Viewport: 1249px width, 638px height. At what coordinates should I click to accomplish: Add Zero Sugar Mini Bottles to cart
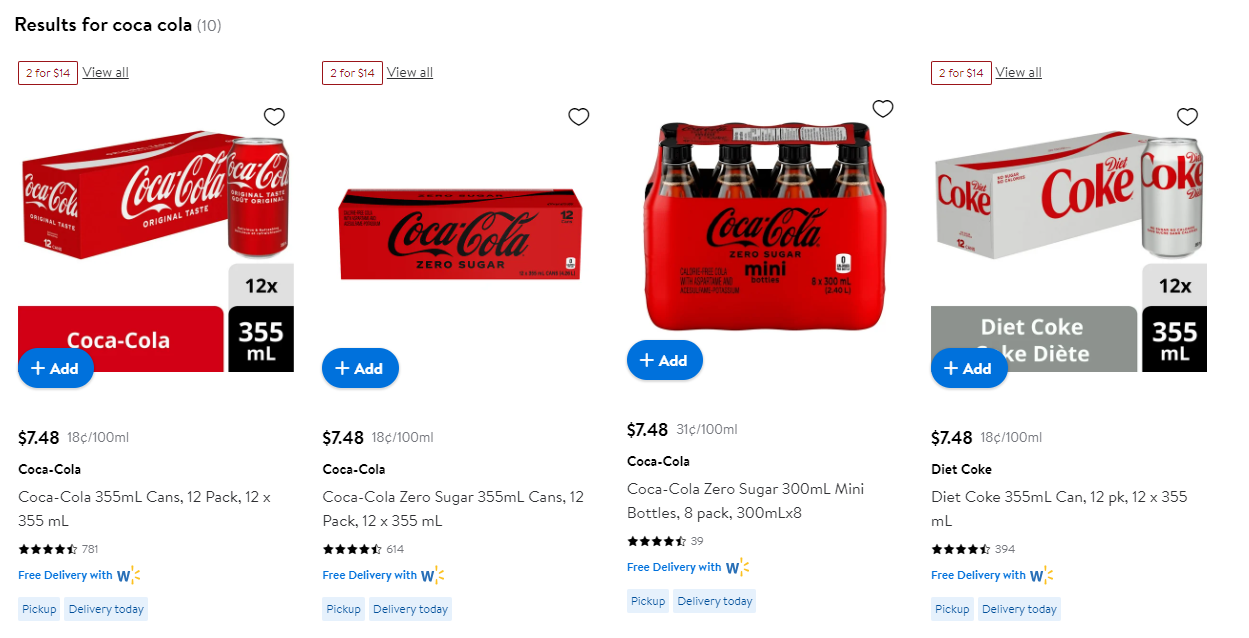tap(665, 360)
